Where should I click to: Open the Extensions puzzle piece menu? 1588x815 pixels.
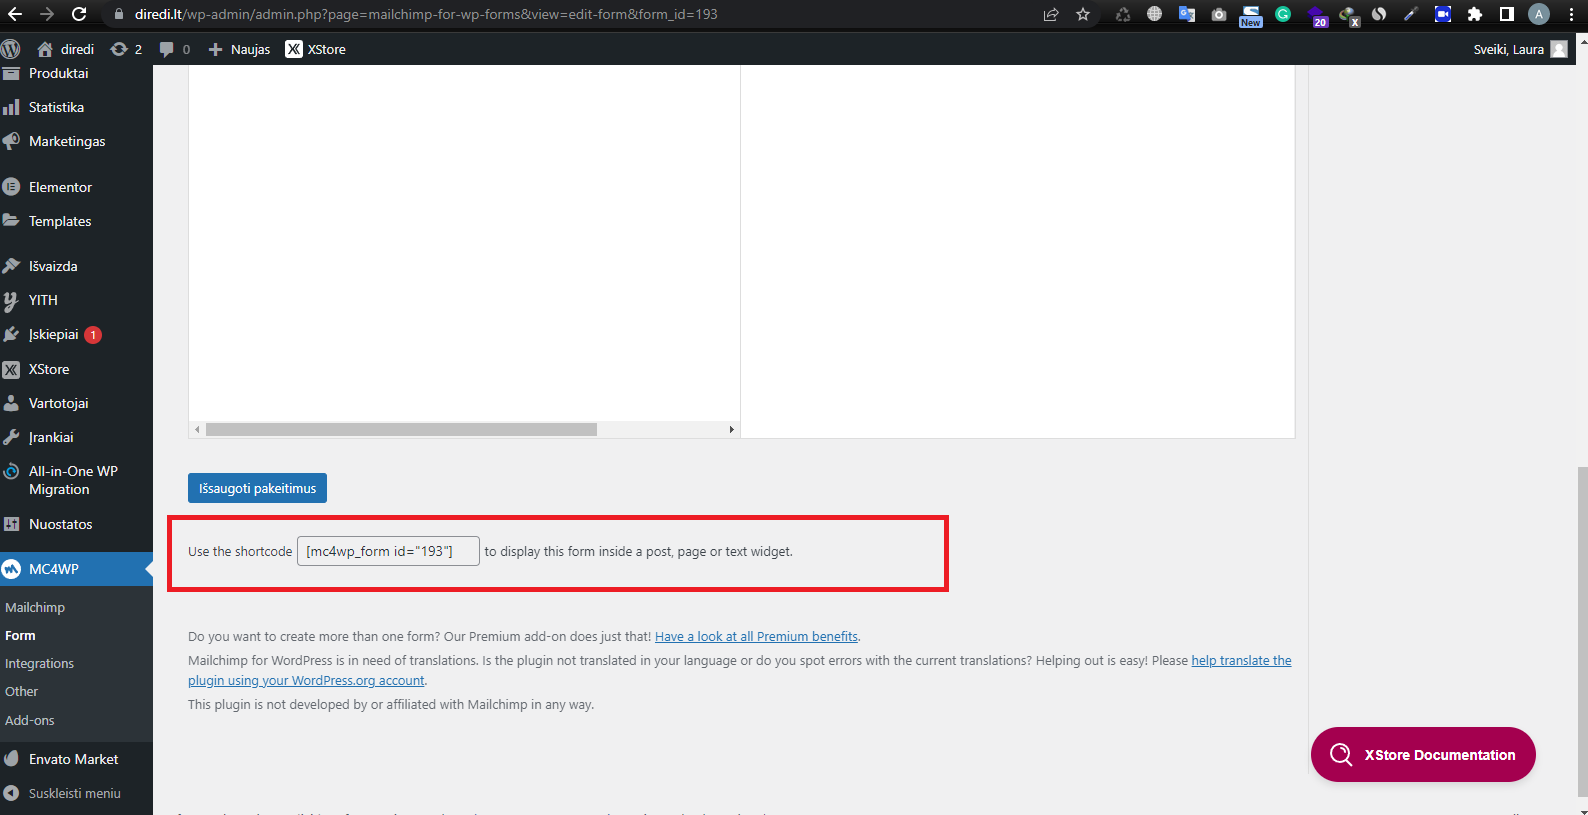1475,14
